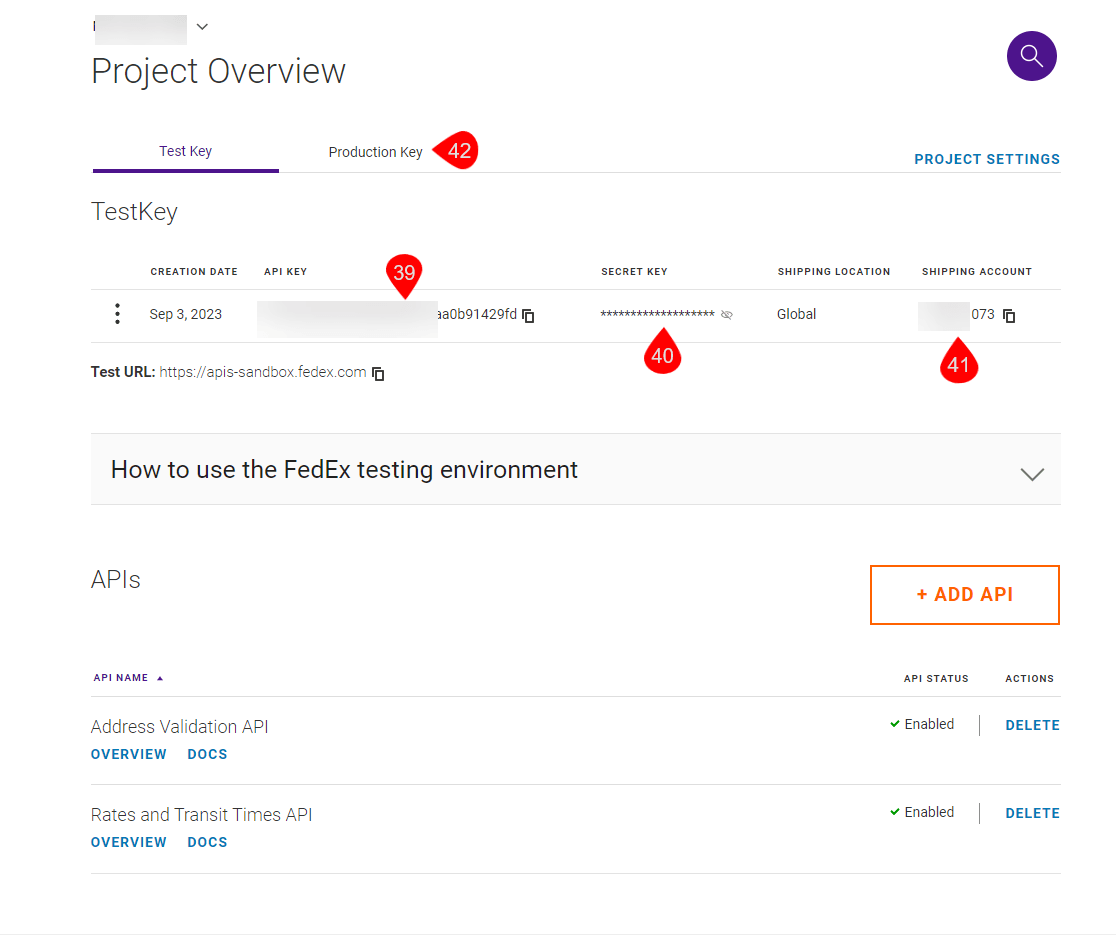The width and height of the screenshot is (1116, 935).
Task: Reveal the hidden secret key
Action: tap(727, 315)
